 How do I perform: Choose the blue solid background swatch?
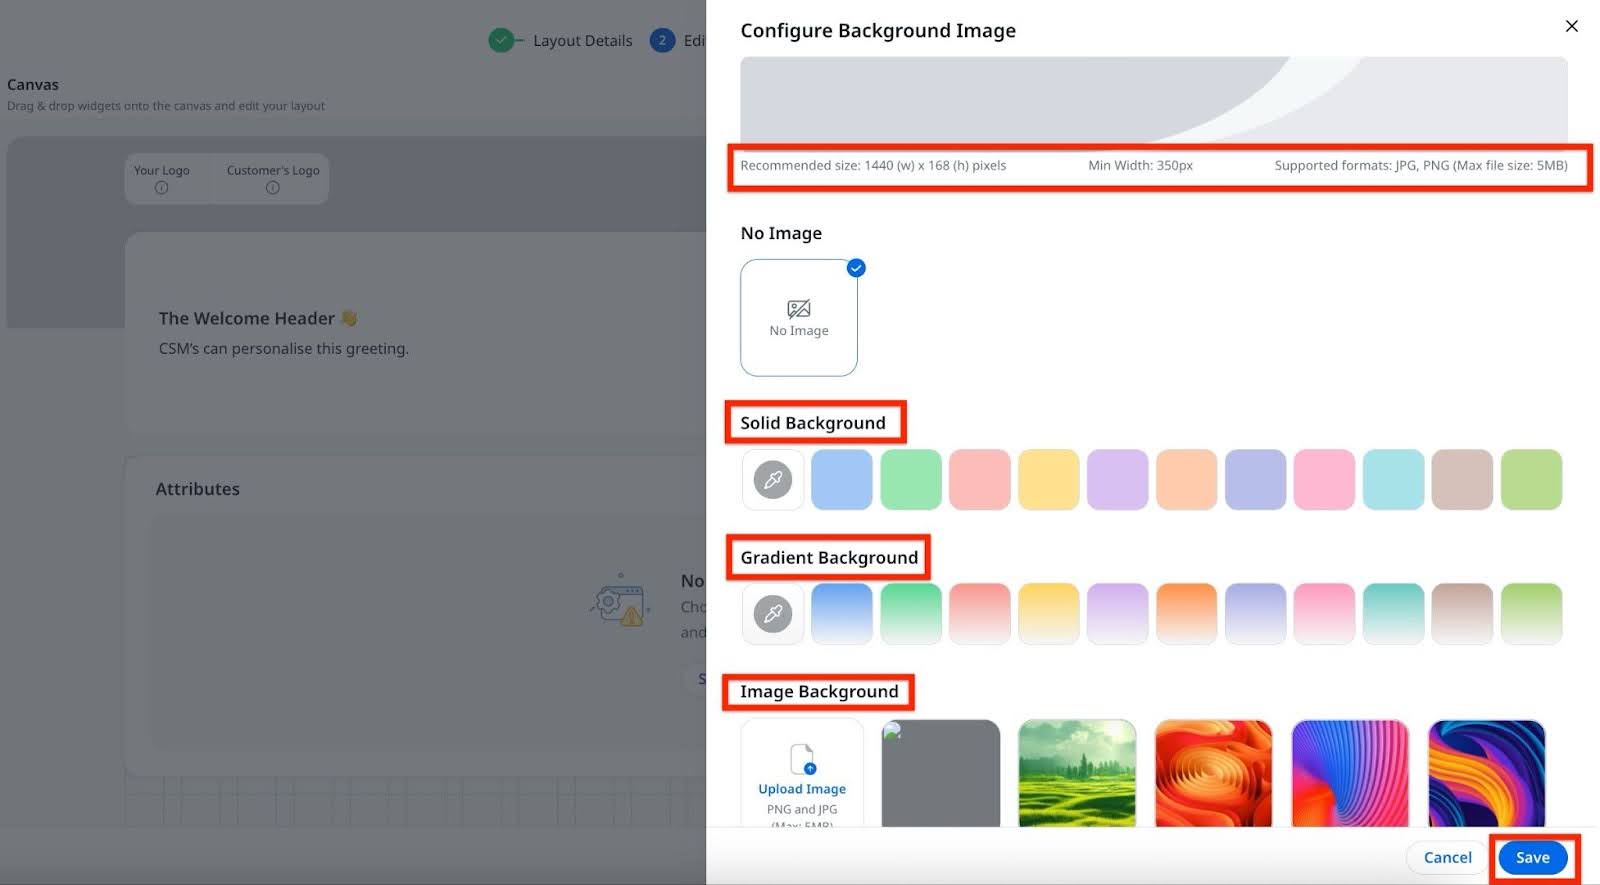842,480
